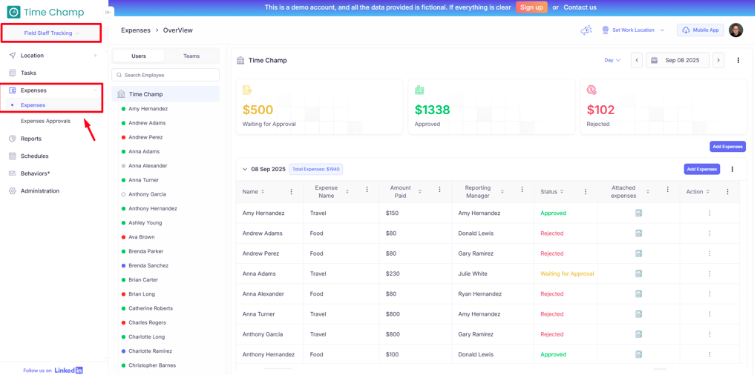The width and height of the screenshot is (755, 385).
Task: Open Expense Name column options menu
Action: (x=367, y=190)
